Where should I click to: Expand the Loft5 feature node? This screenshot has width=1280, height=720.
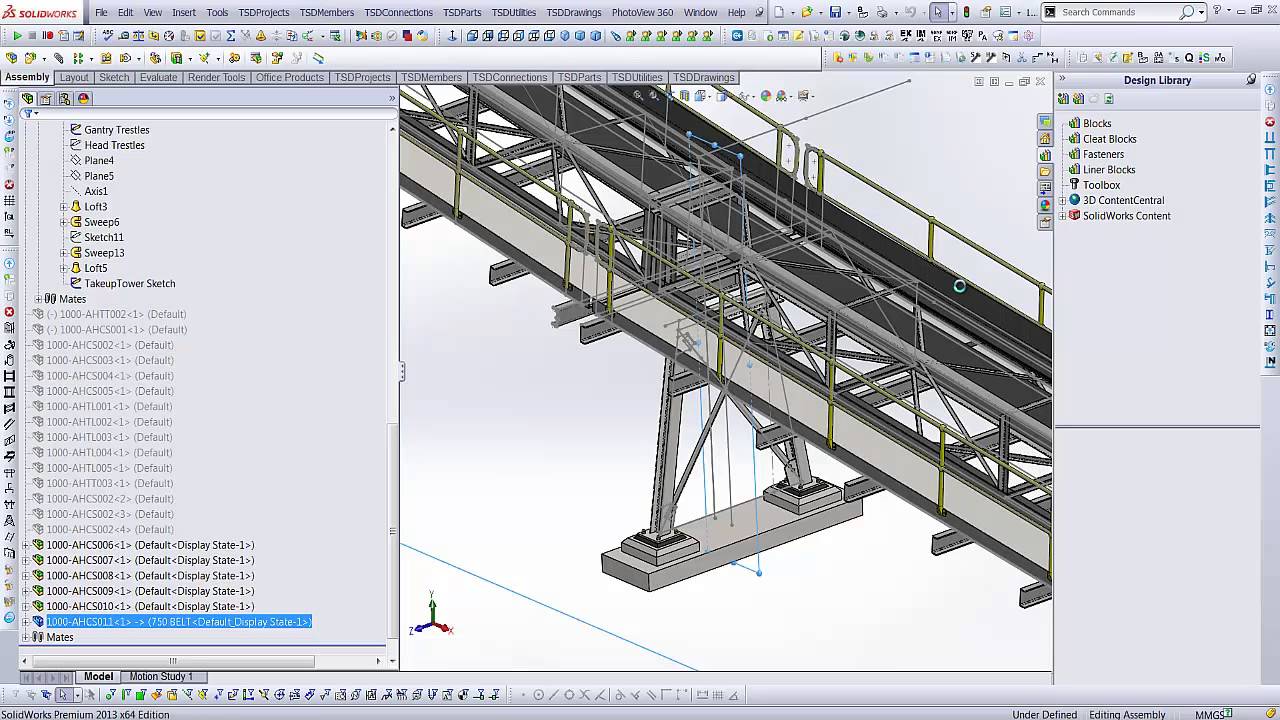pos(64,268)
